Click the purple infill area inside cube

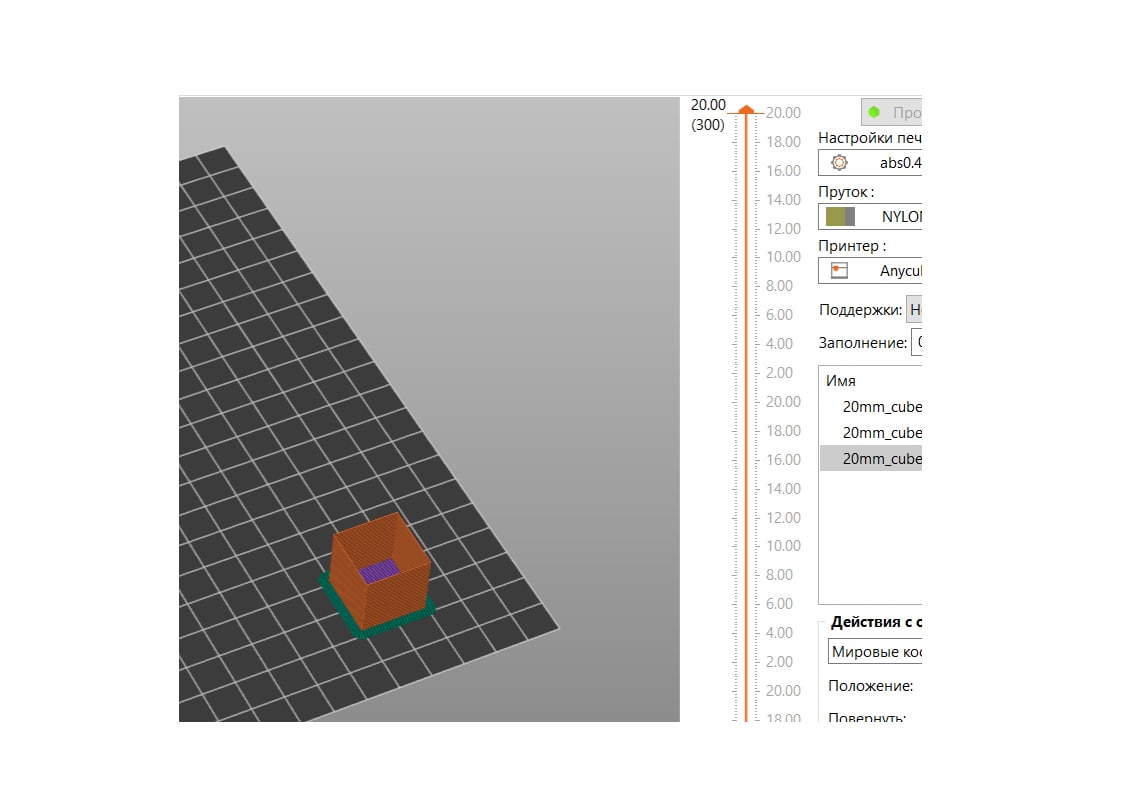click(379, 570)
